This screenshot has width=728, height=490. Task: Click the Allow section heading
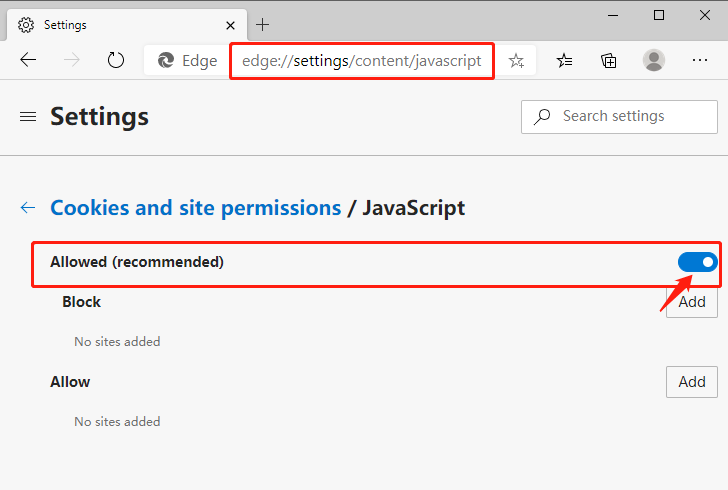tap(70, 382)
